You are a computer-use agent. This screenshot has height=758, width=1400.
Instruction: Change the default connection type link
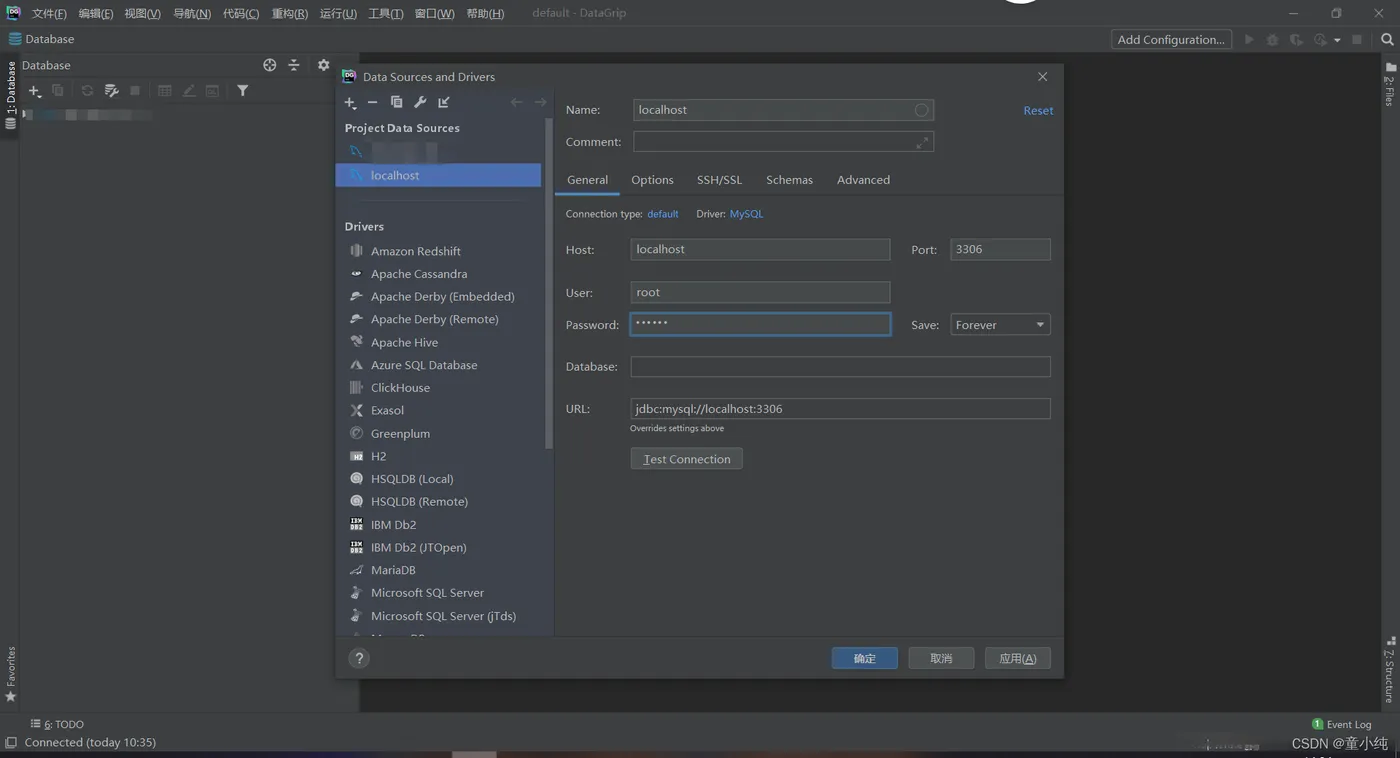pos(662,214)
